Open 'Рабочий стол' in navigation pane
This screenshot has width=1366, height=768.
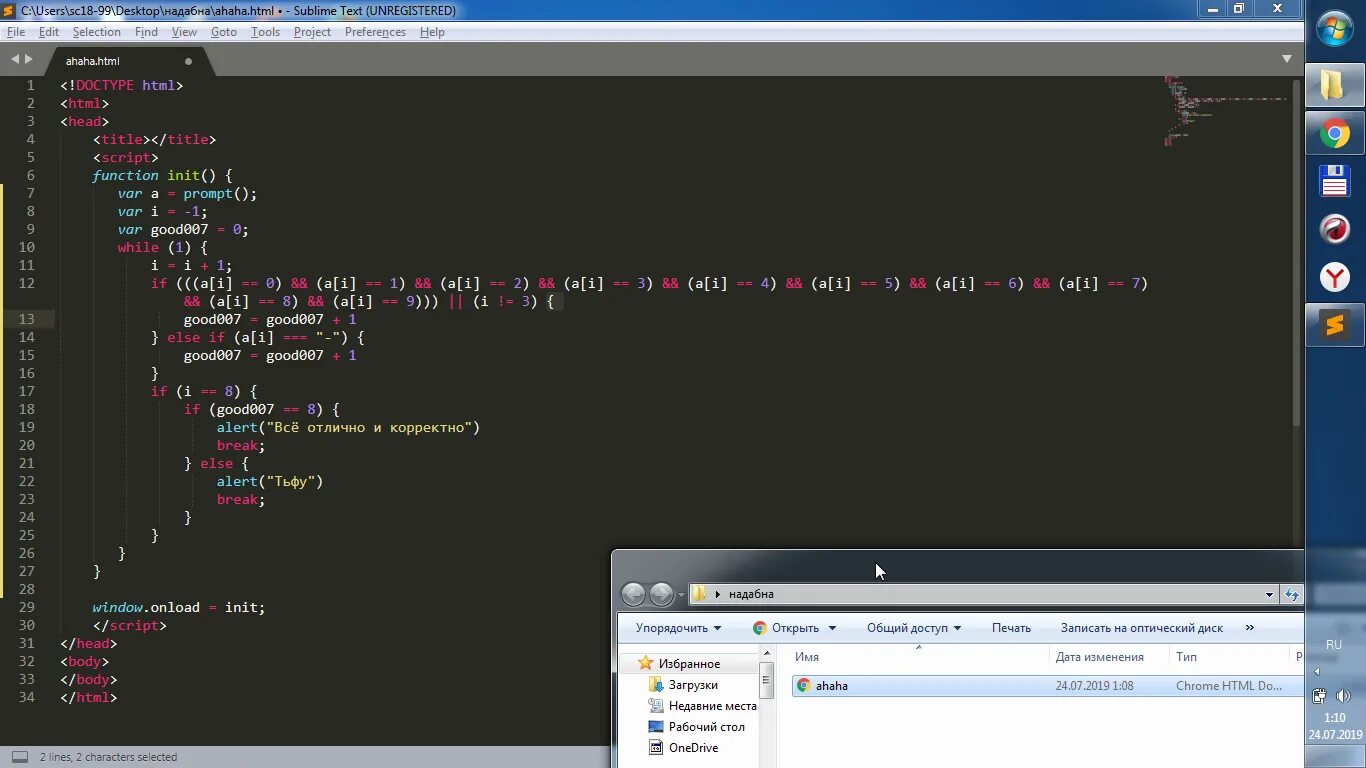tap(696, 727)
